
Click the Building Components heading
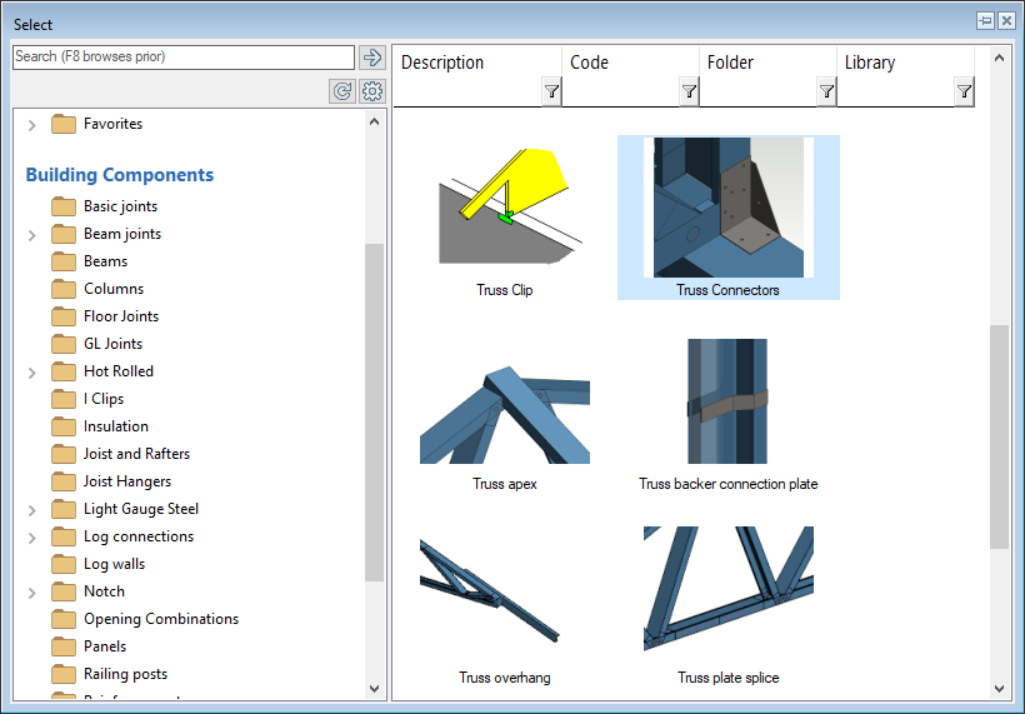[x=119, y=175]
